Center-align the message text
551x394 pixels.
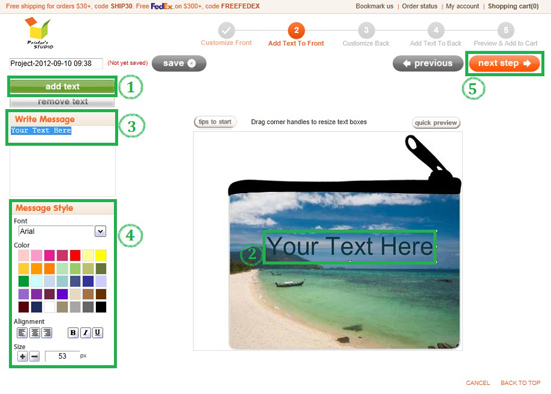(x=34, y=332)
